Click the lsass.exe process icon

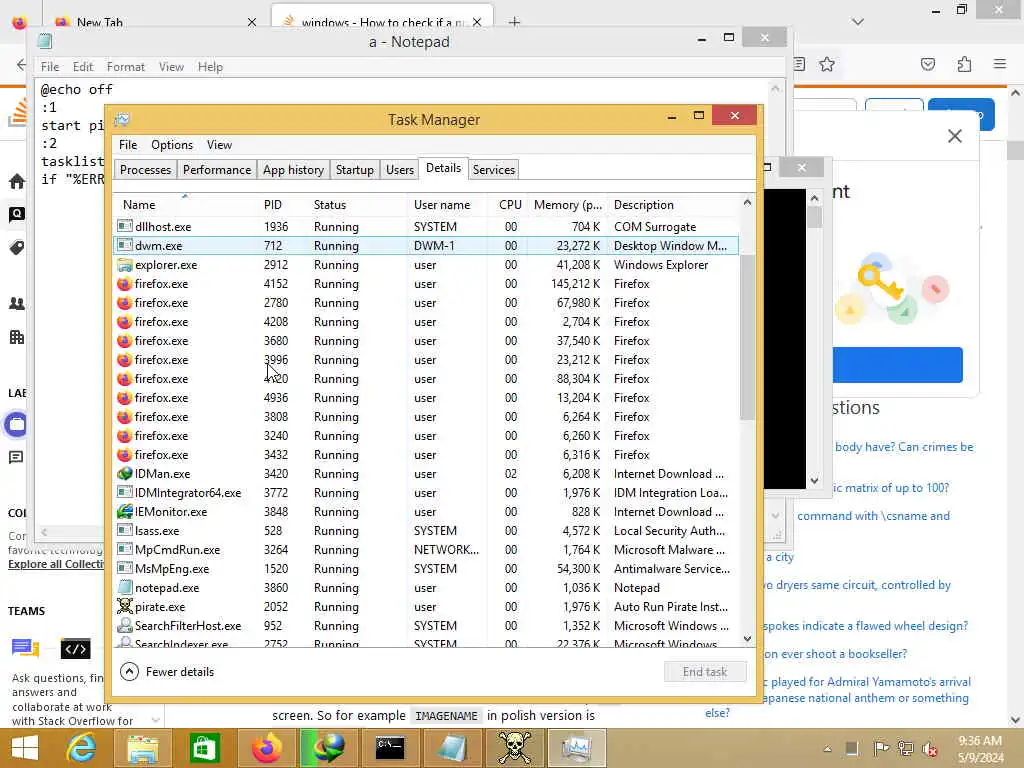point(124,530)
